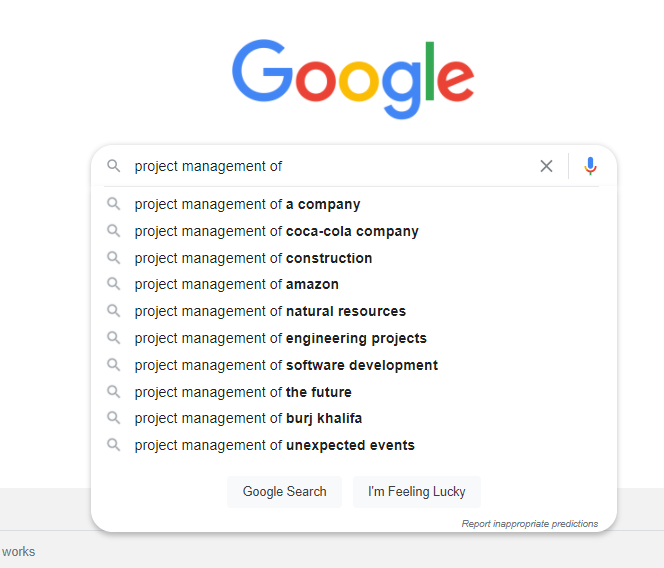The image size is (664, 568).
Task: Open the 'works' footer link
Action: pyautogui.click(x=18, y=551)
